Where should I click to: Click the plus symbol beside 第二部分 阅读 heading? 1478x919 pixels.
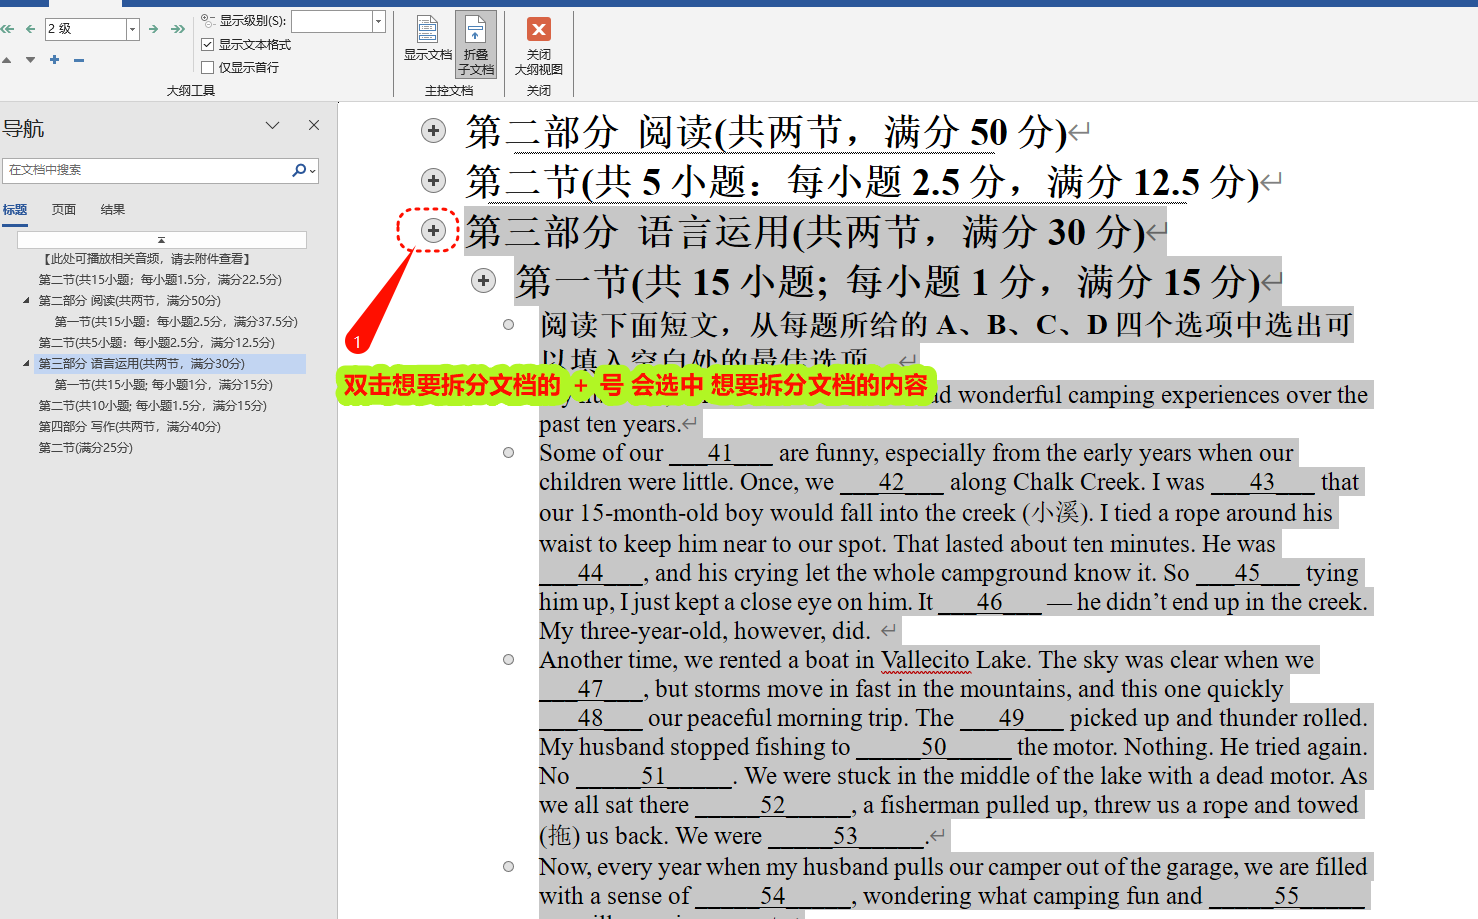tap(433, 130)
